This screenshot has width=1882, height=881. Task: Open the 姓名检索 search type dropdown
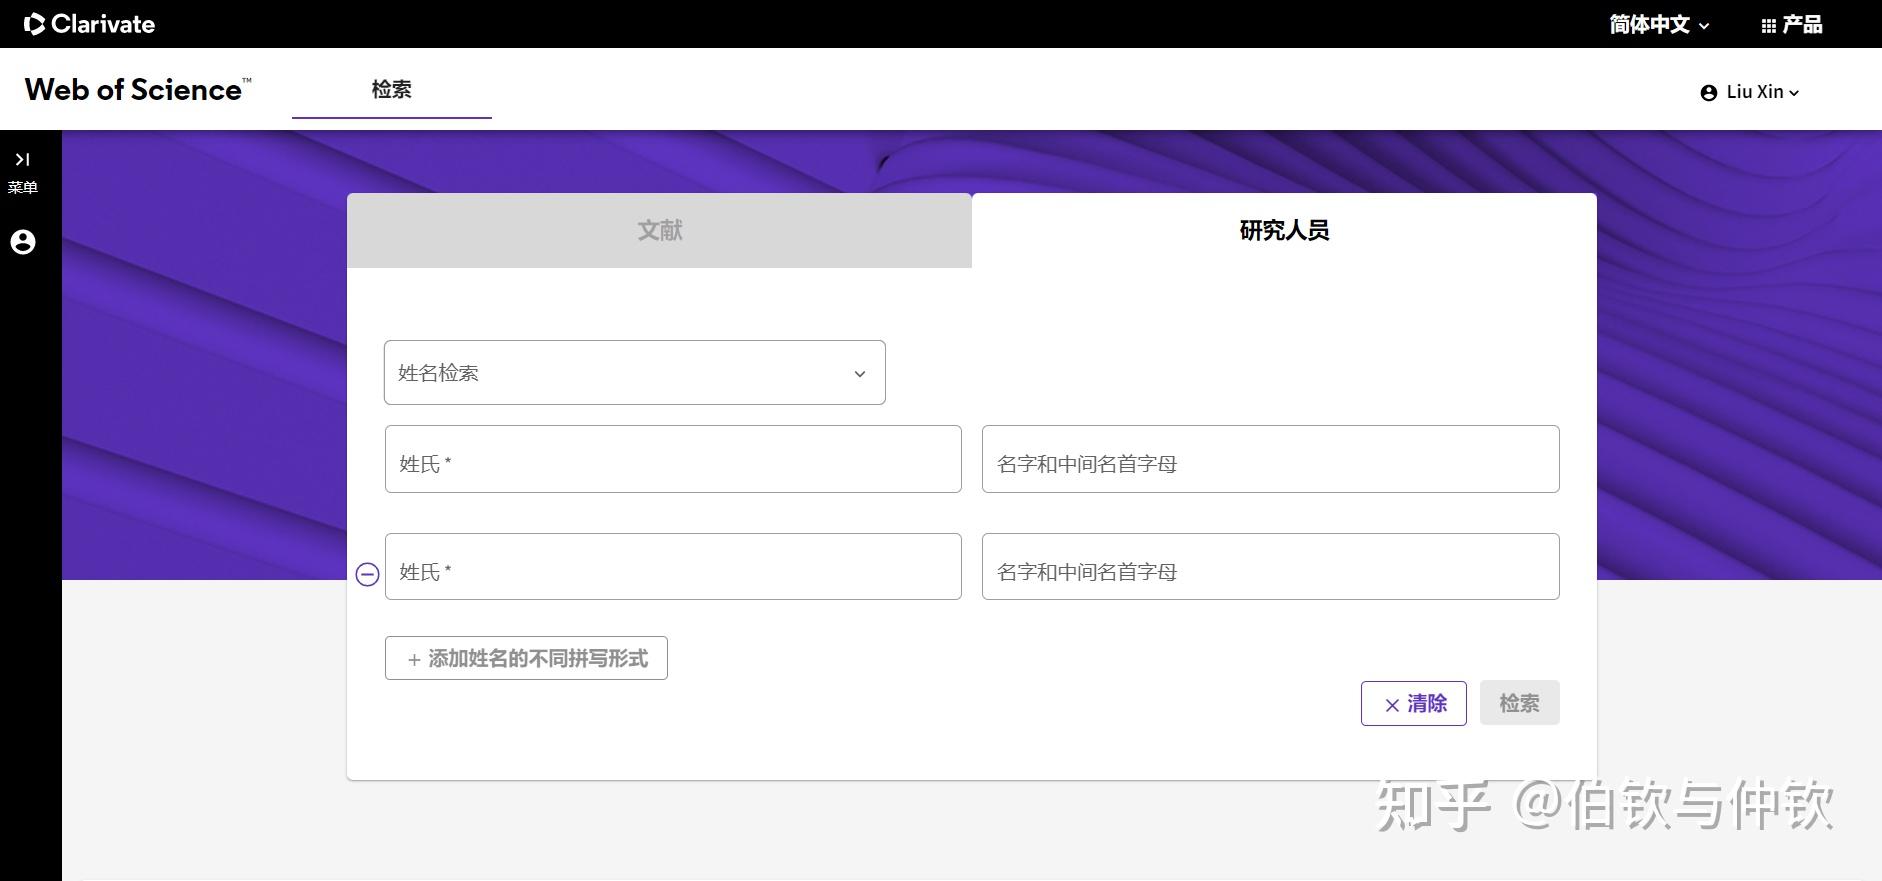pyautogui.click(x=634, y=373)
